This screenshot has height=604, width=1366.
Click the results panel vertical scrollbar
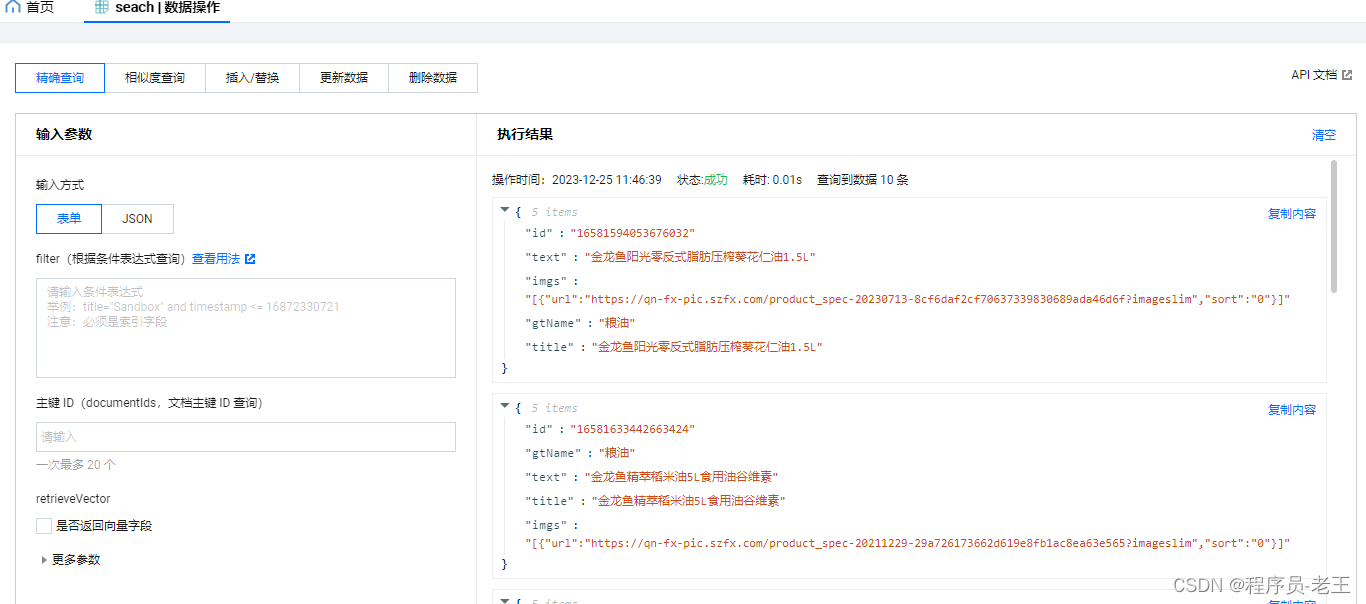(1334, 226)
